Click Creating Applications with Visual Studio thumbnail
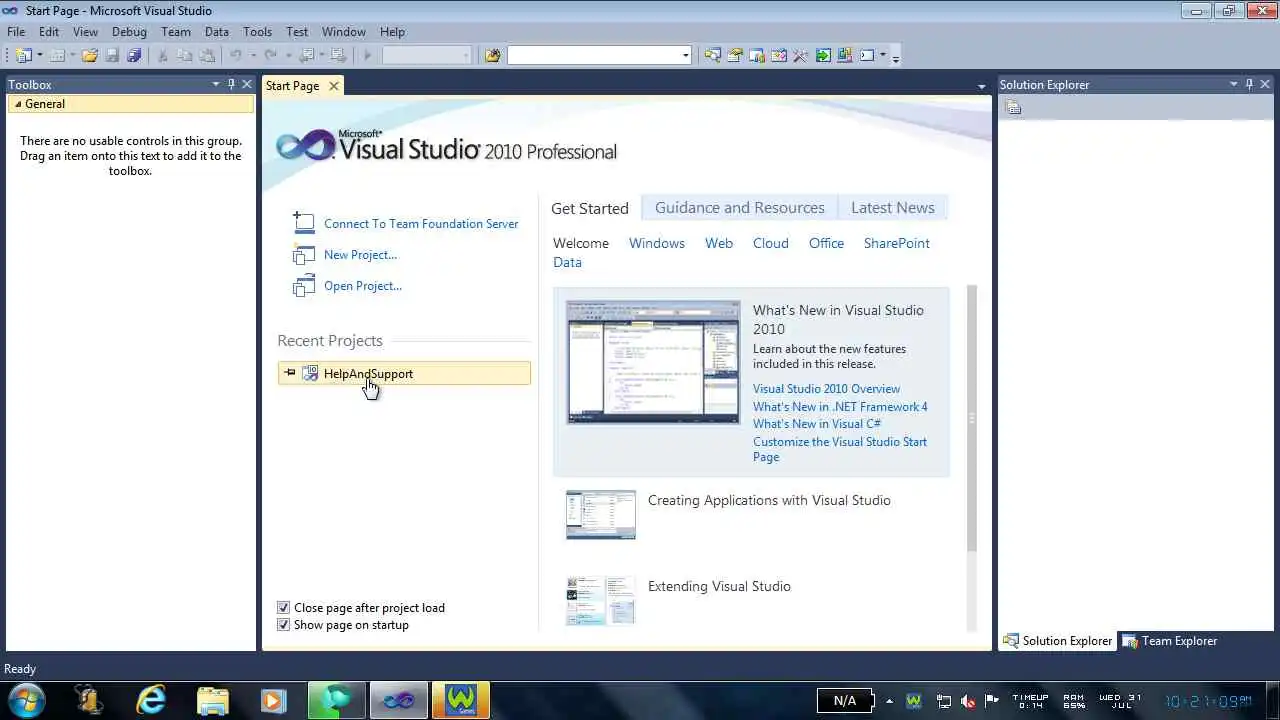The width and height of the screenshot is (1280, 720). tap(601, 514)
